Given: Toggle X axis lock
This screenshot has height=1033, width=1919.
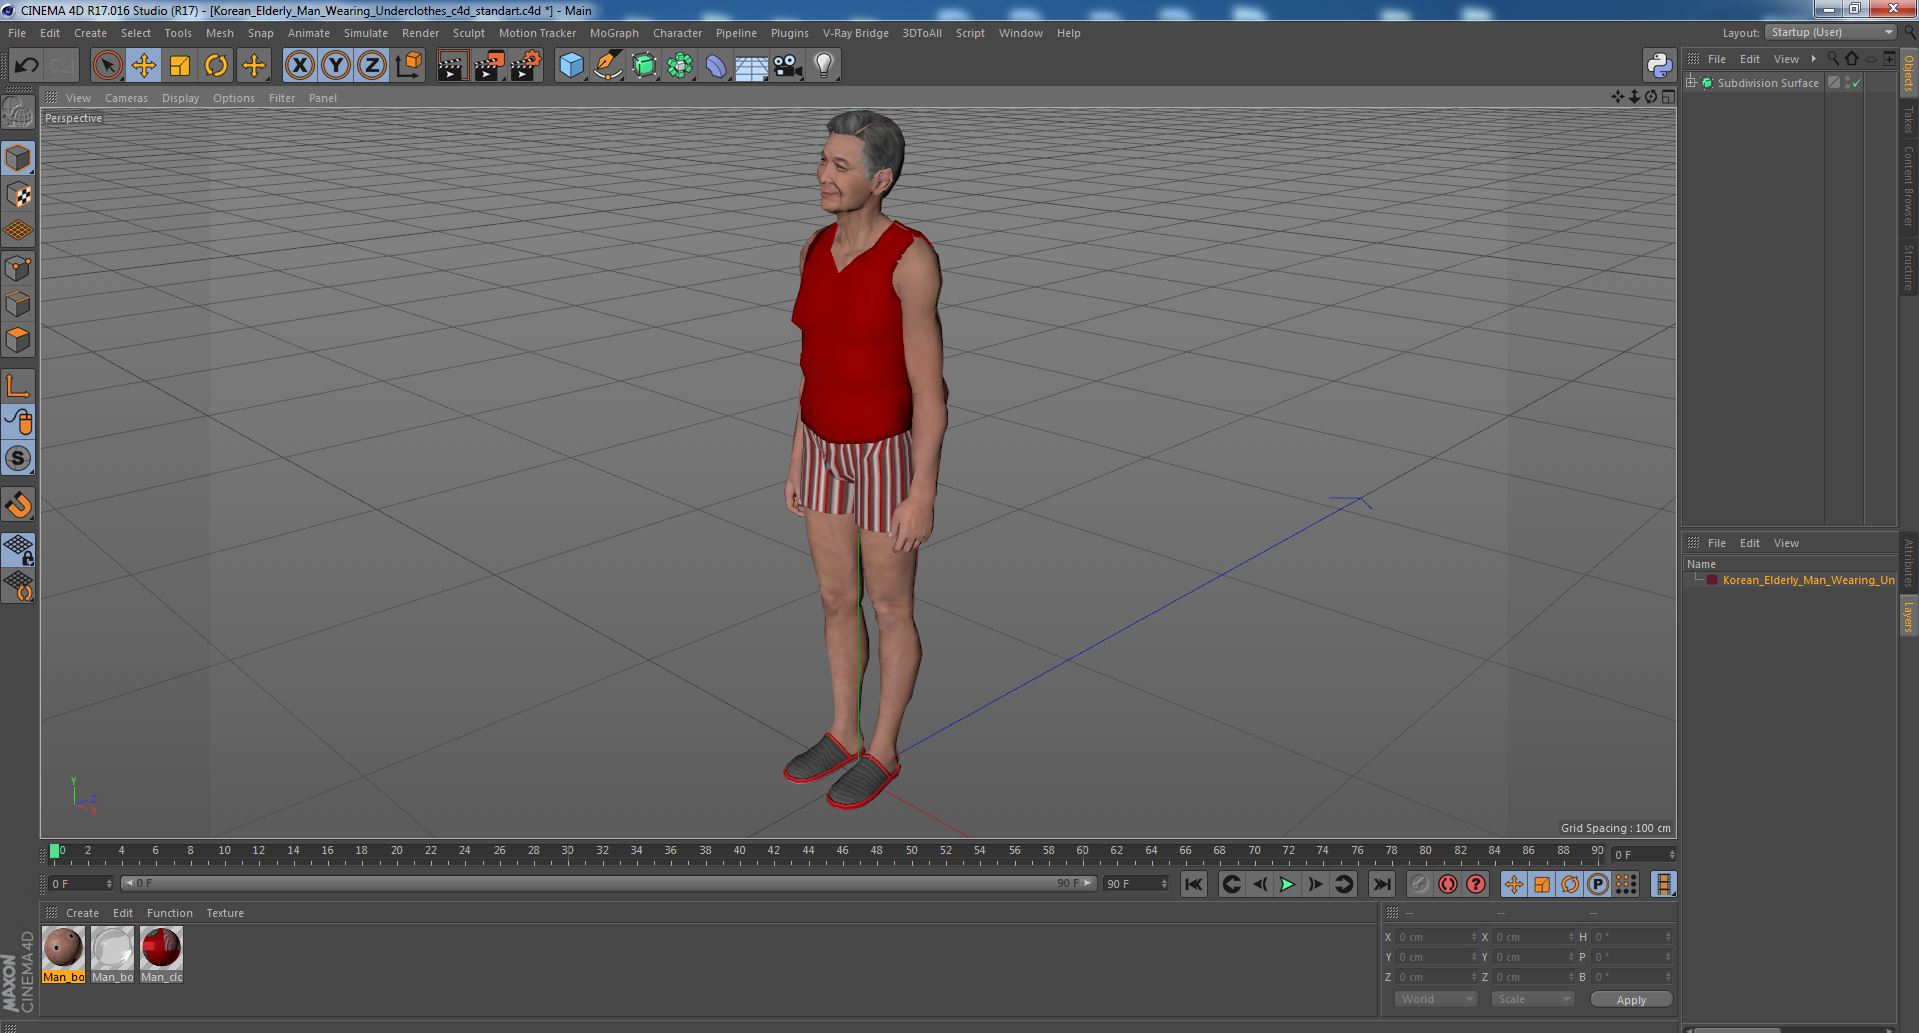Looking at the screenshot, I should click(x=299, y=66).
